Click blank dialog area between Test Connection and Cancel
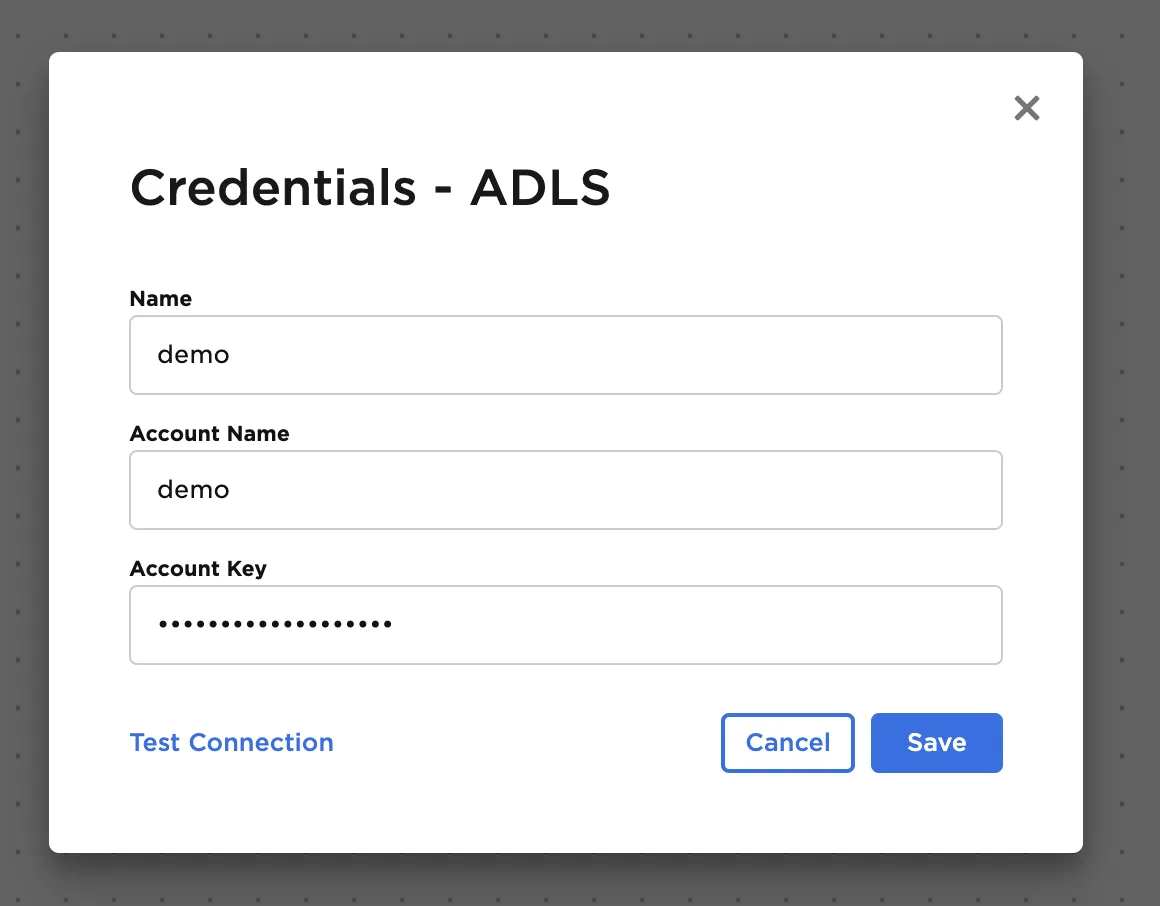 525,743
